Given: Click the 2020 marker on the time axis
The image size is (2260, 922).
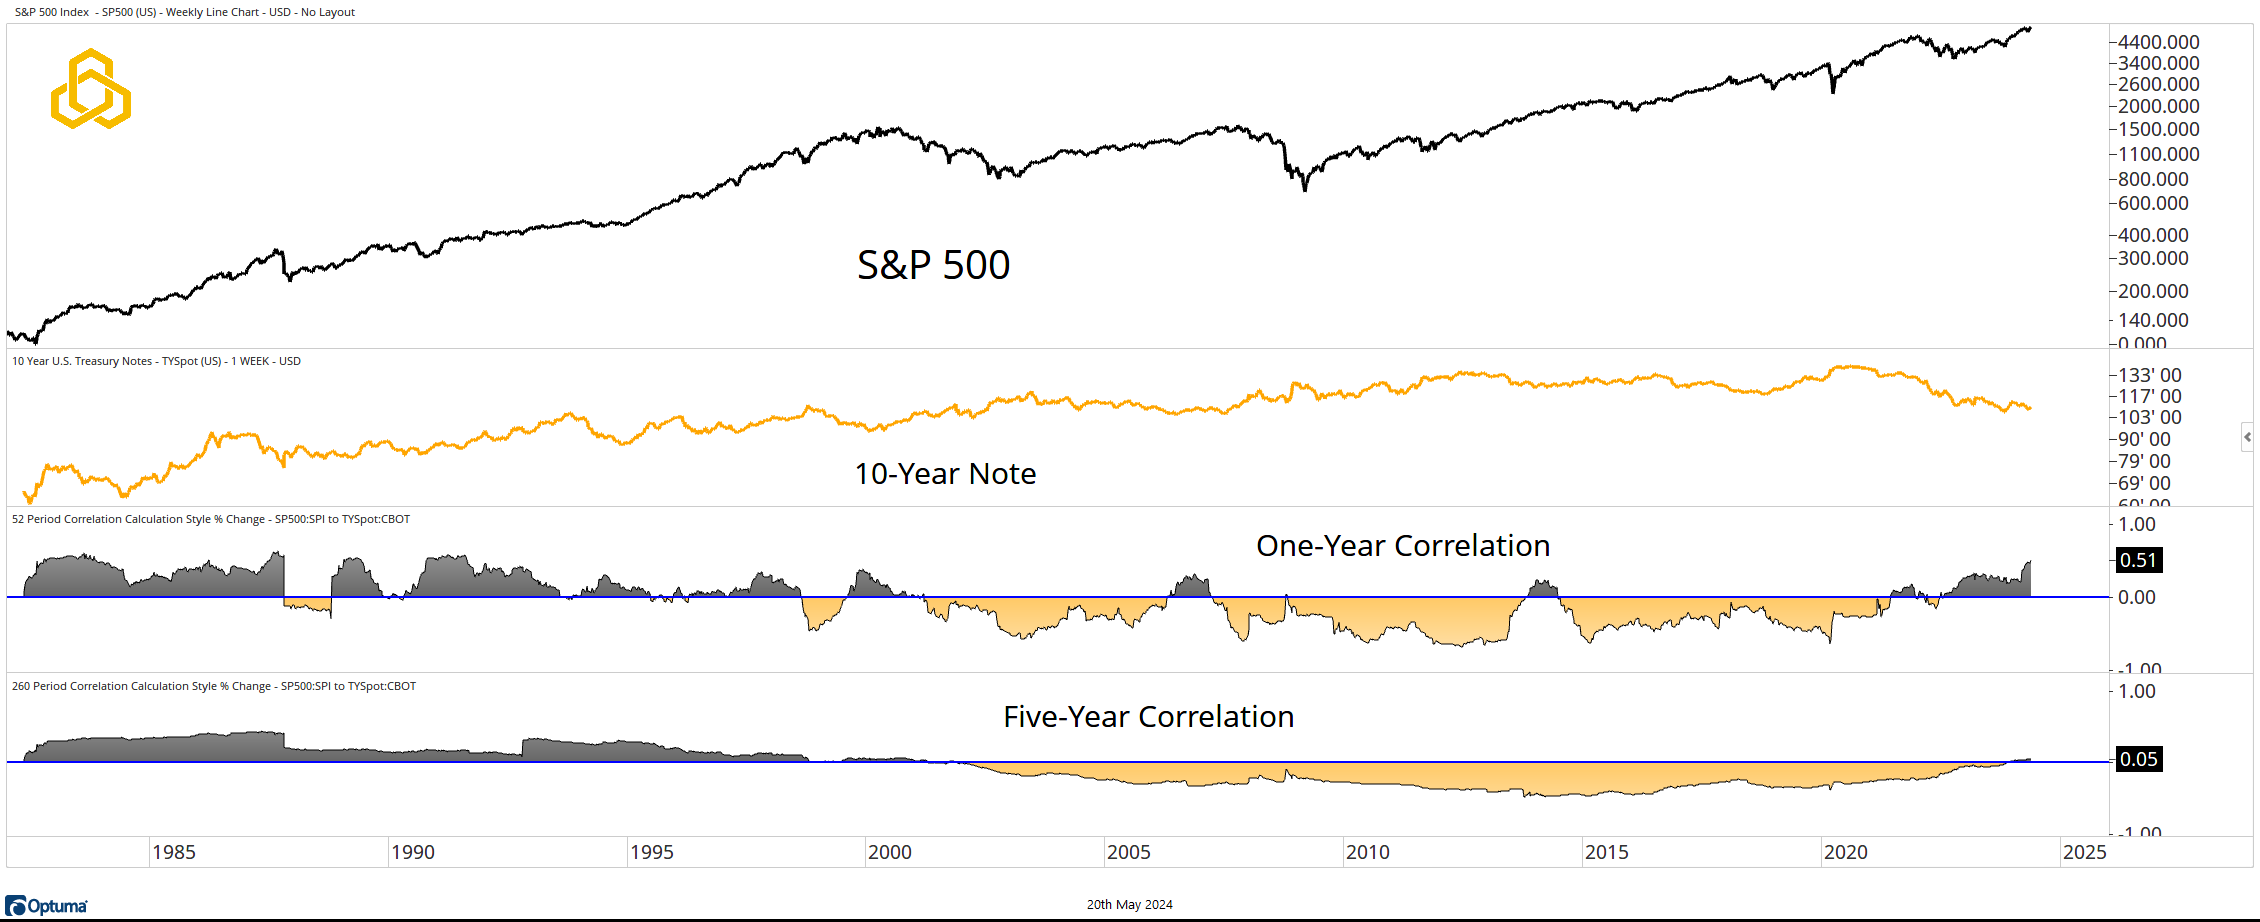Looking at the screenshot, I should pyautogui.click(x=1845, y=852).
